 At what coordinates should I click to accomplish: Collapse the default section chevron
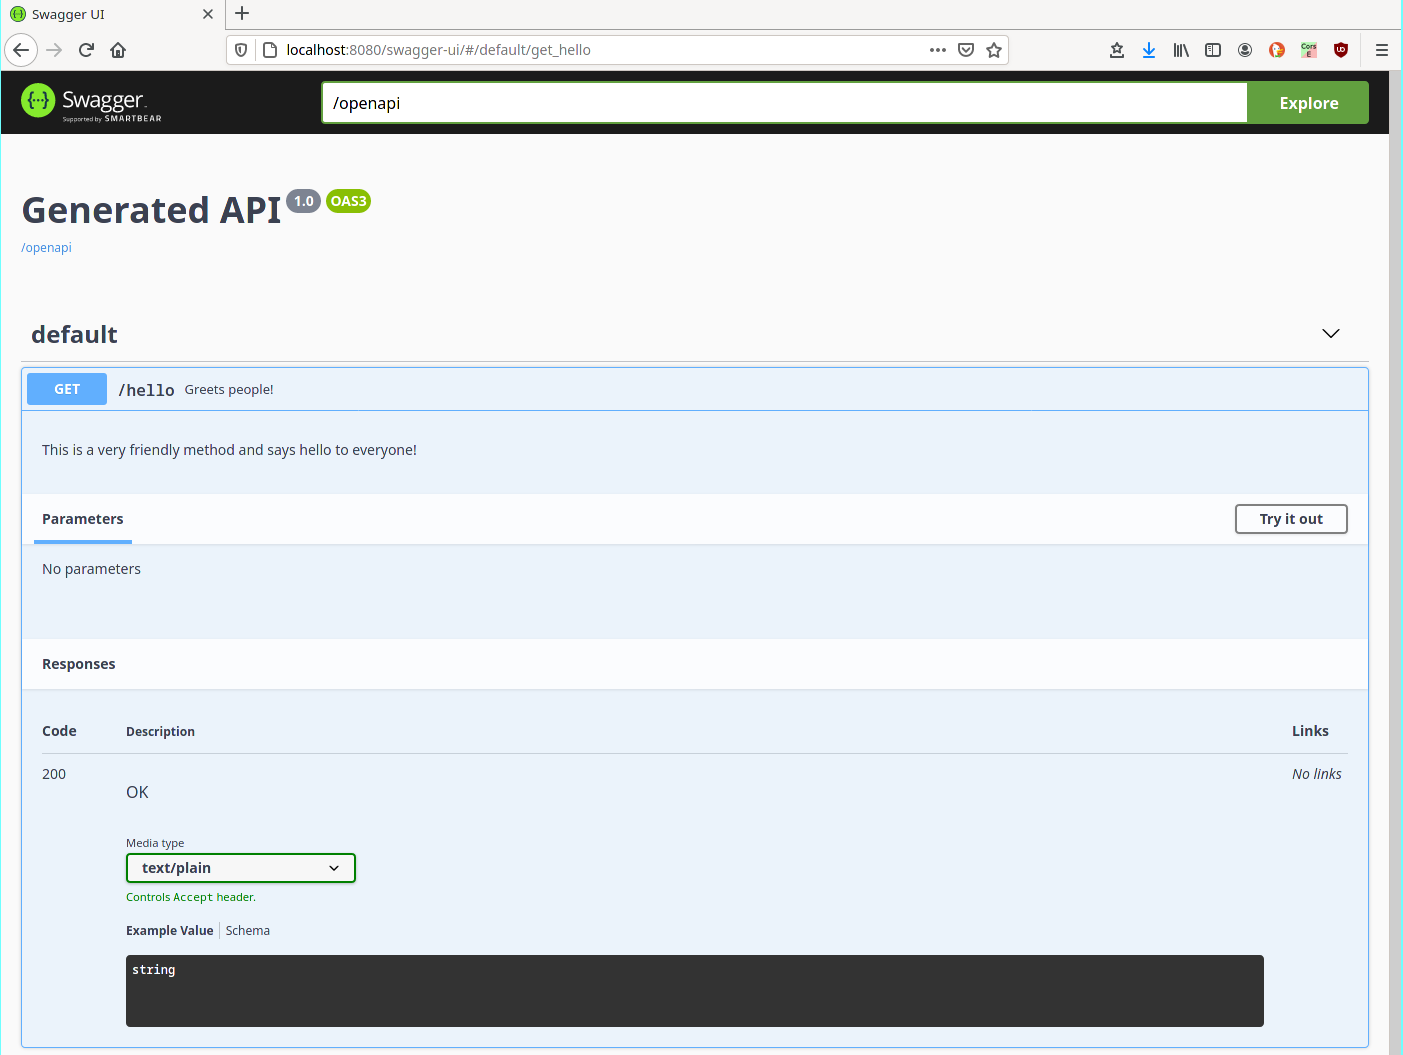[1330, 334]
